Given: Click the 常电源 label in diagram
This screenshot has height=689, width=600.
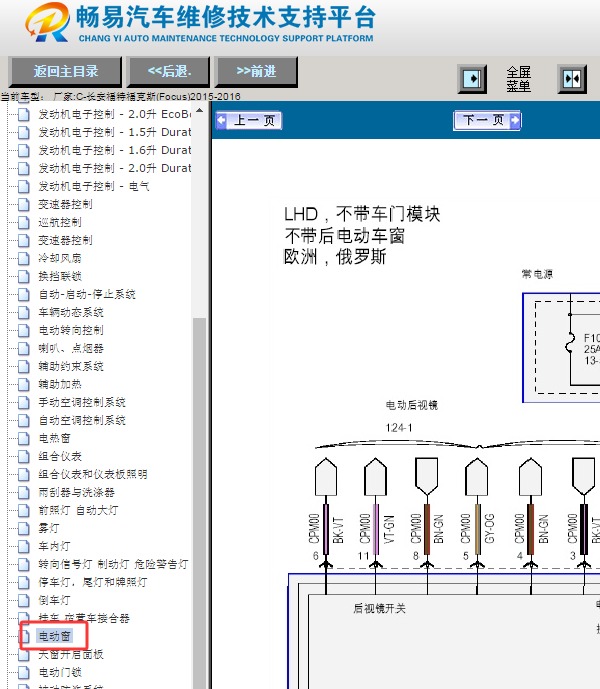Looking at the screenshot, I should (537, 274).
